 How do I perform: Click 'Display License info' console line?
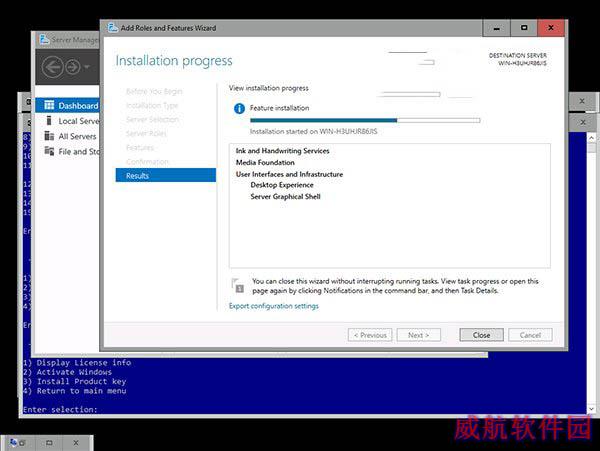tap(84, 362)
